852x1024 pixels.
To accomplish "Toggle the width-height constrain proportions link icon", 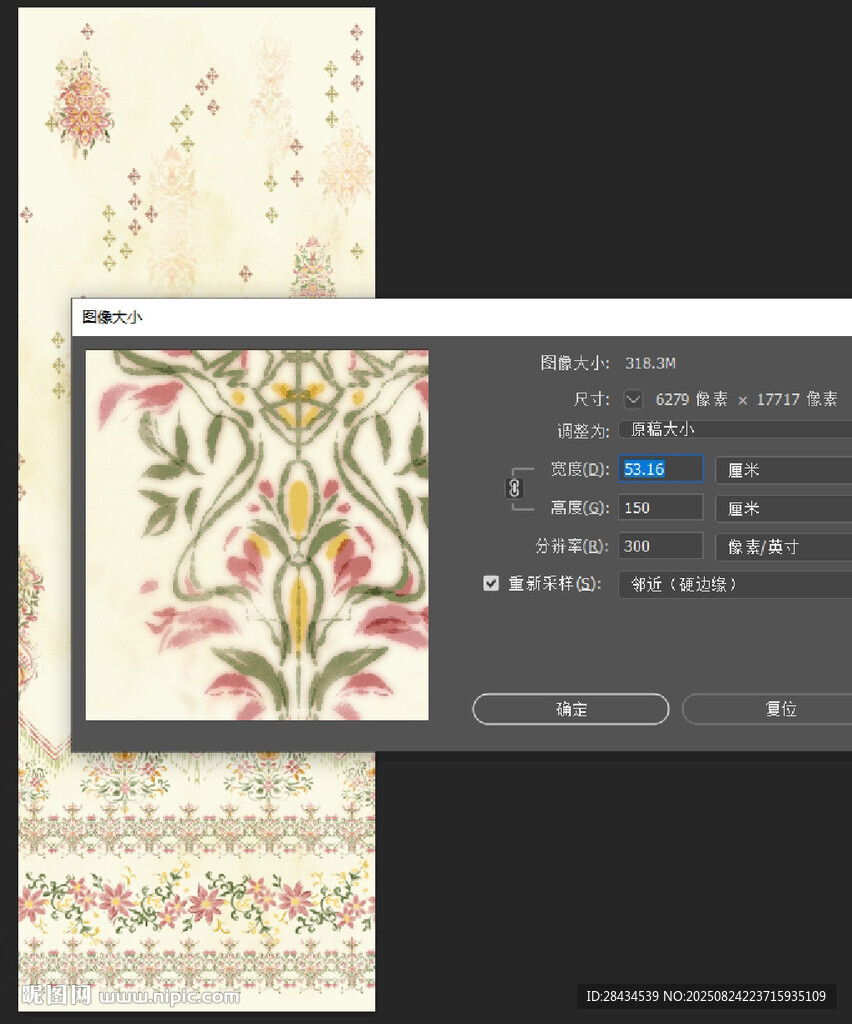I will [x=514, y=488].
